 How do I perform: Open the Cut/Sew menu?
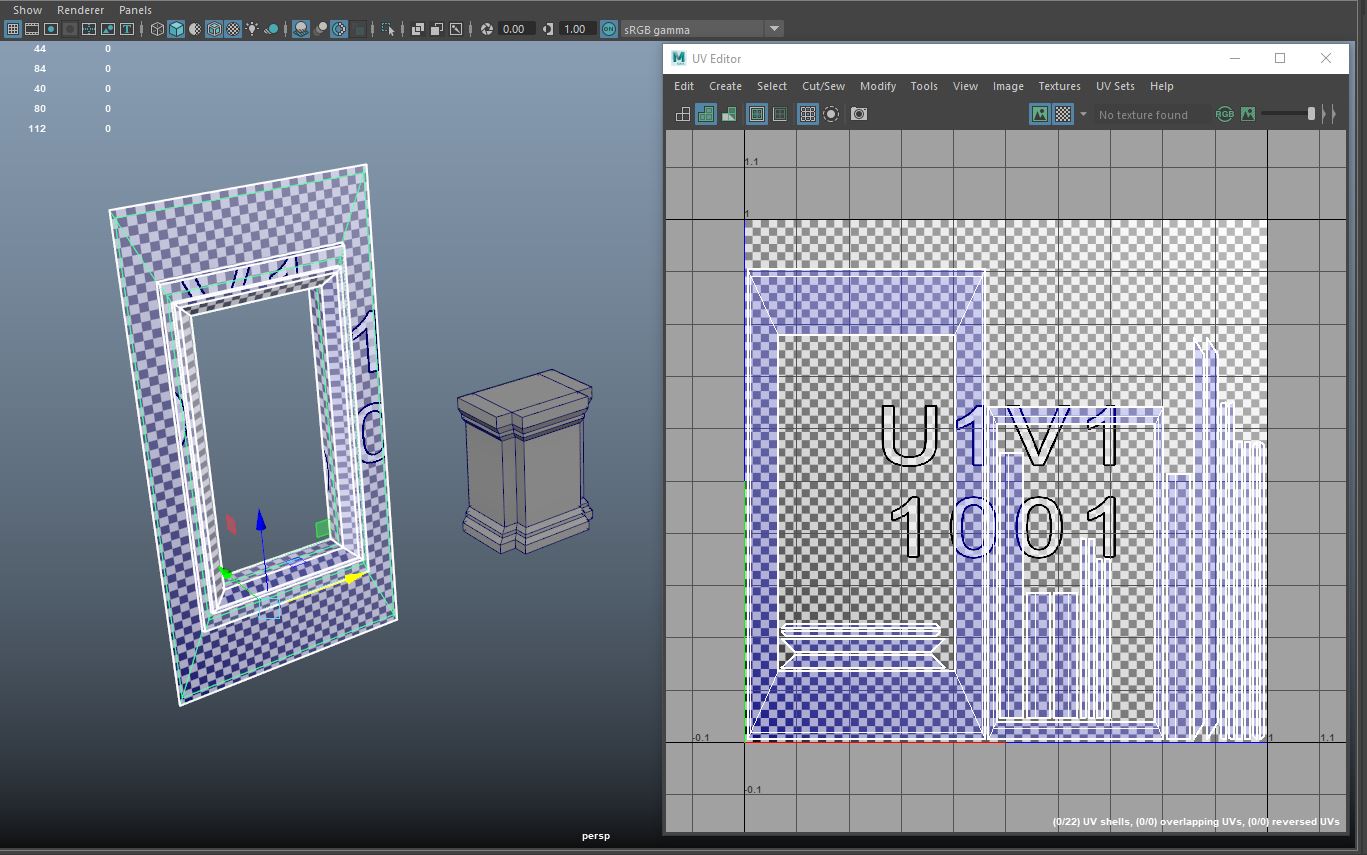(x=823, y=86)
